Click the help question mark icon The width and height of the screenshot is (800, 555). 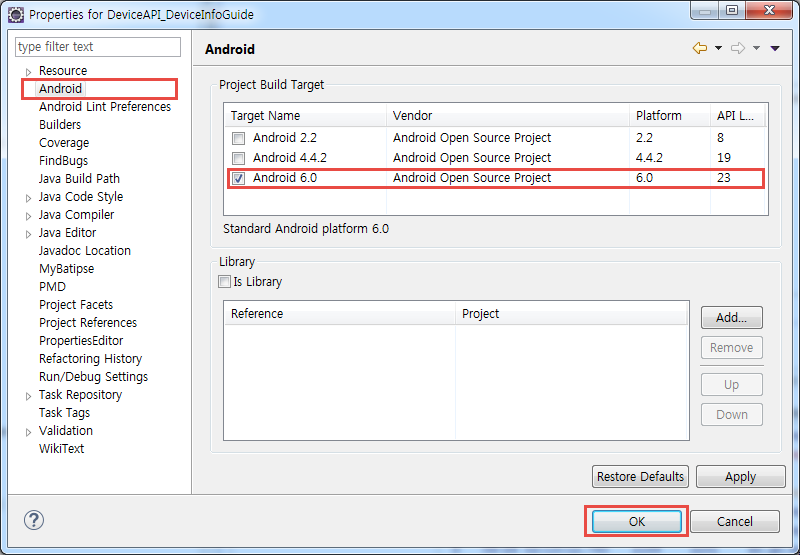click(x=34, y=520)
